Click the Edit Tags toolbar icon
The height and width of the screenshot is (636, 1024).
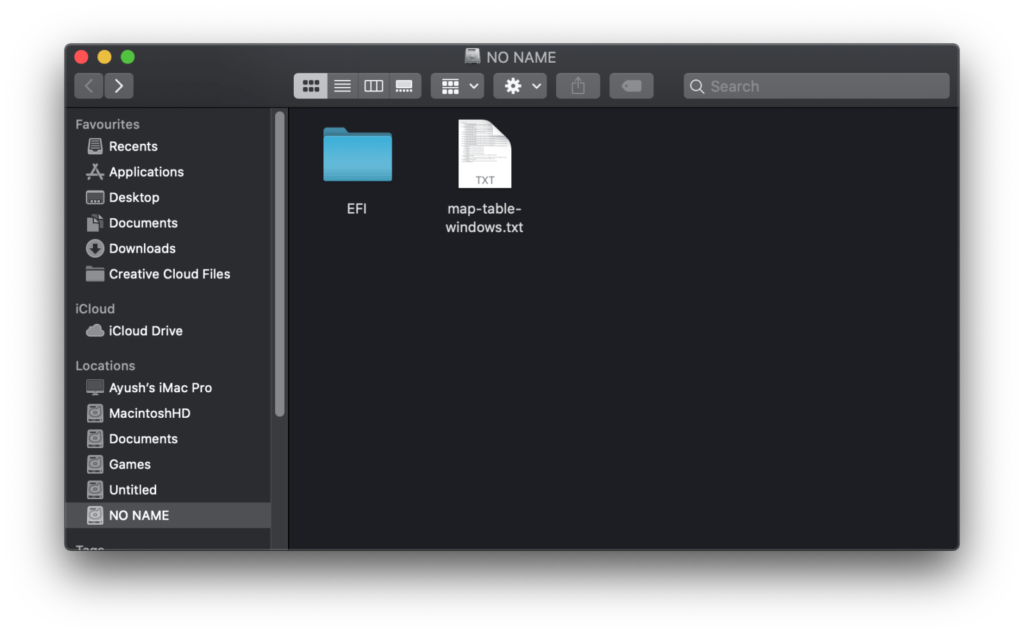click(631, 85)
